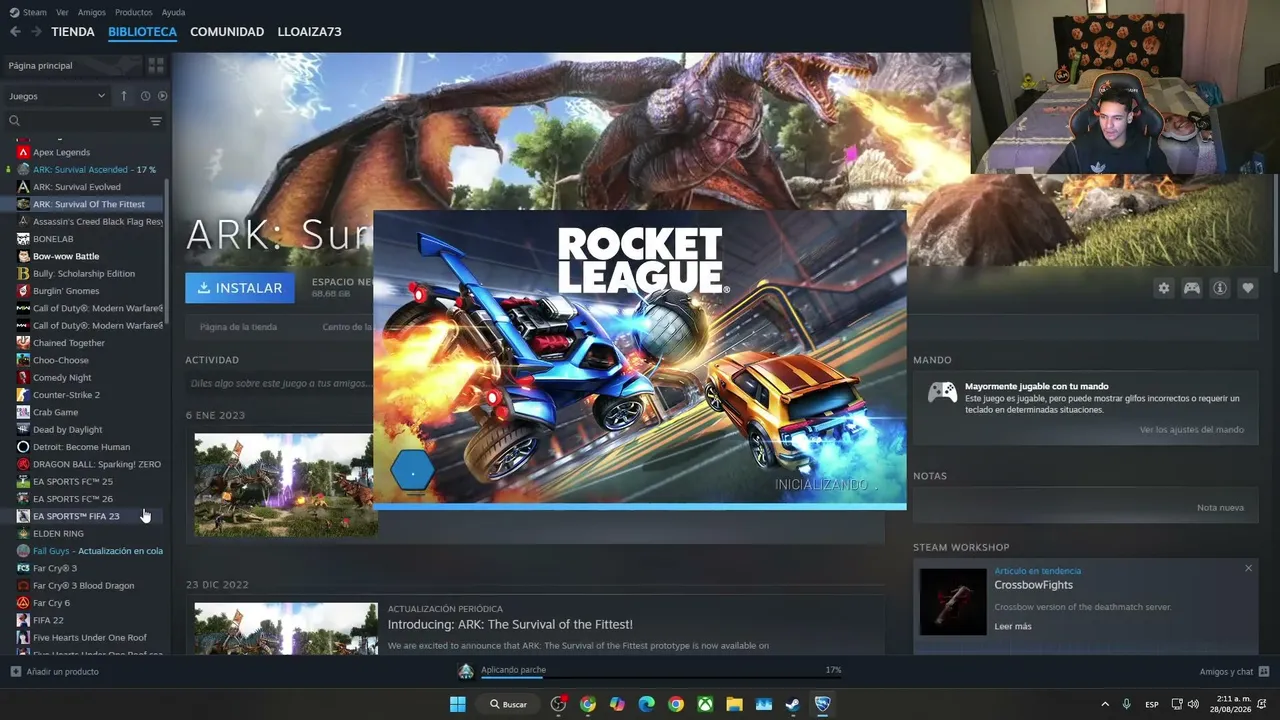Show game info icon
Screen dimensions: 1280x720
(x=1220, y=288)
